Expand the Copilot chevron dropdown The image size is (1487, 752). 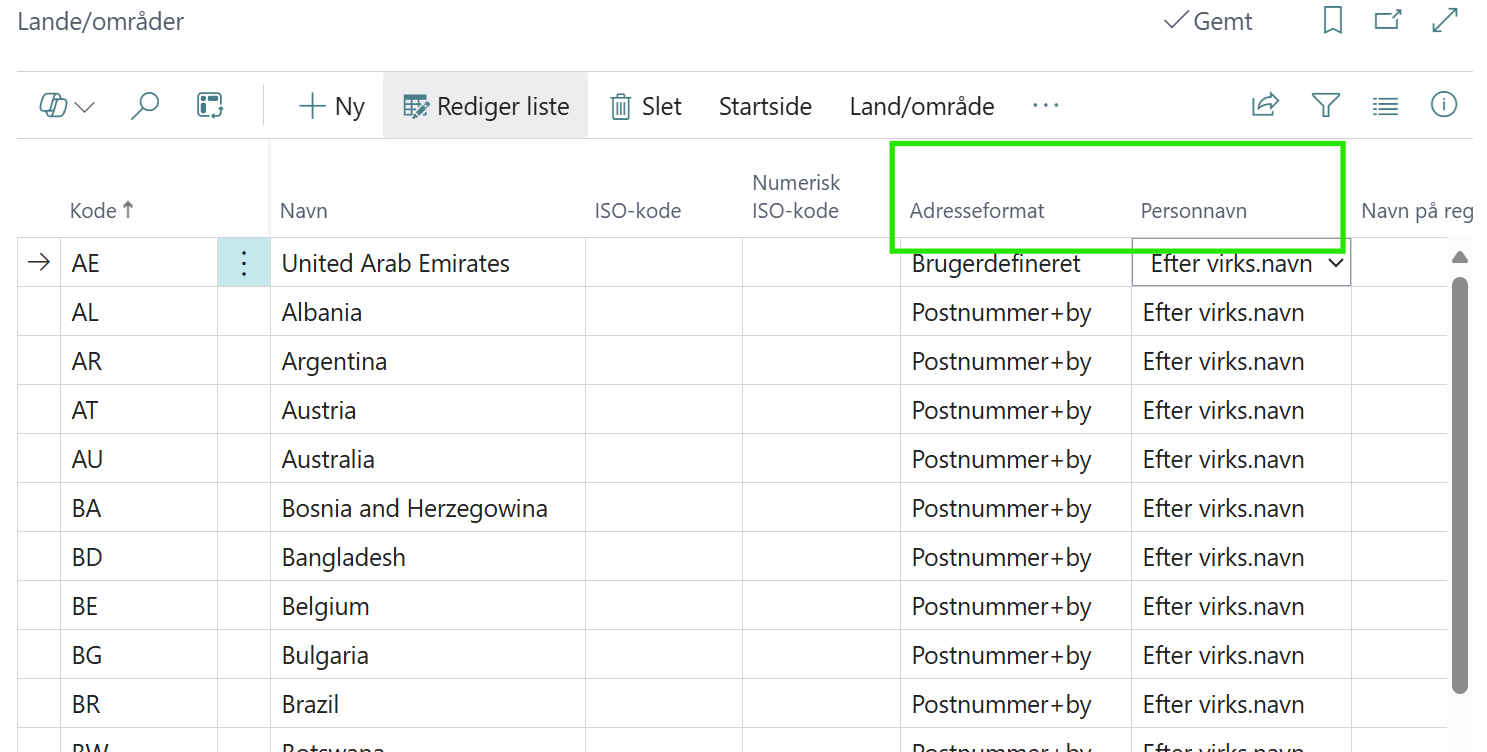point(85,104)
